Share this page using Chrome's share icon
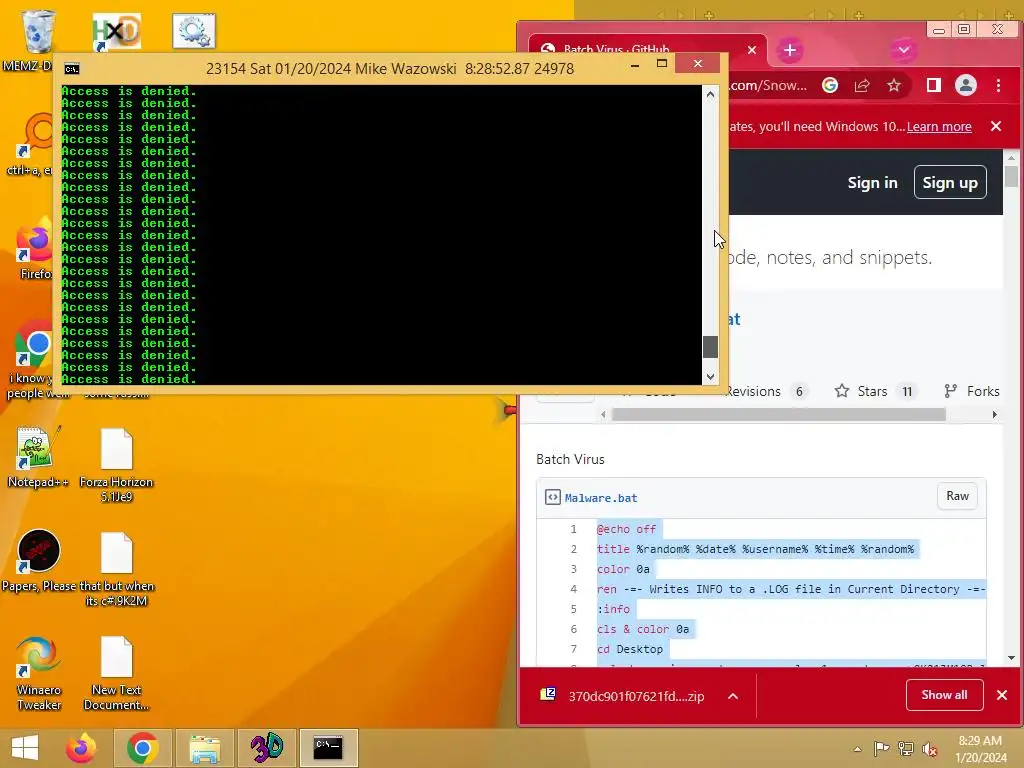This screenshot has height=768, width=1024. (862, 86)
